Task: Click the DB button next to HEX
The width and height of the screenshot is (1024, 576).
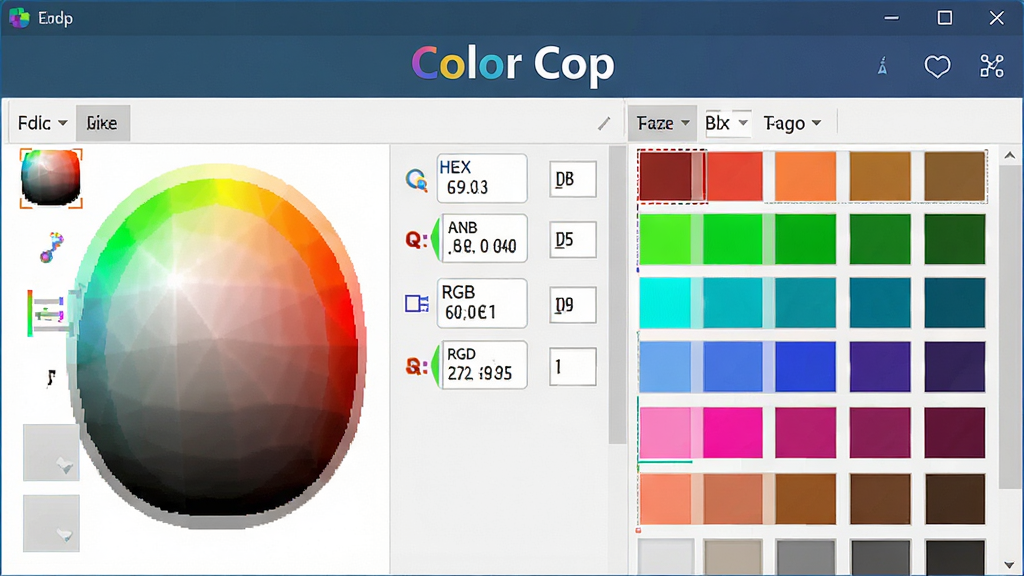Action: coord(573,179)
